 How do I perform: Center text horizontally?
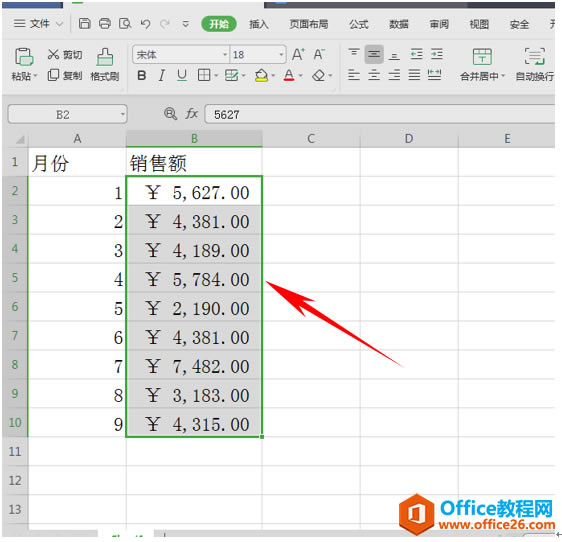[x=374, y=75]
